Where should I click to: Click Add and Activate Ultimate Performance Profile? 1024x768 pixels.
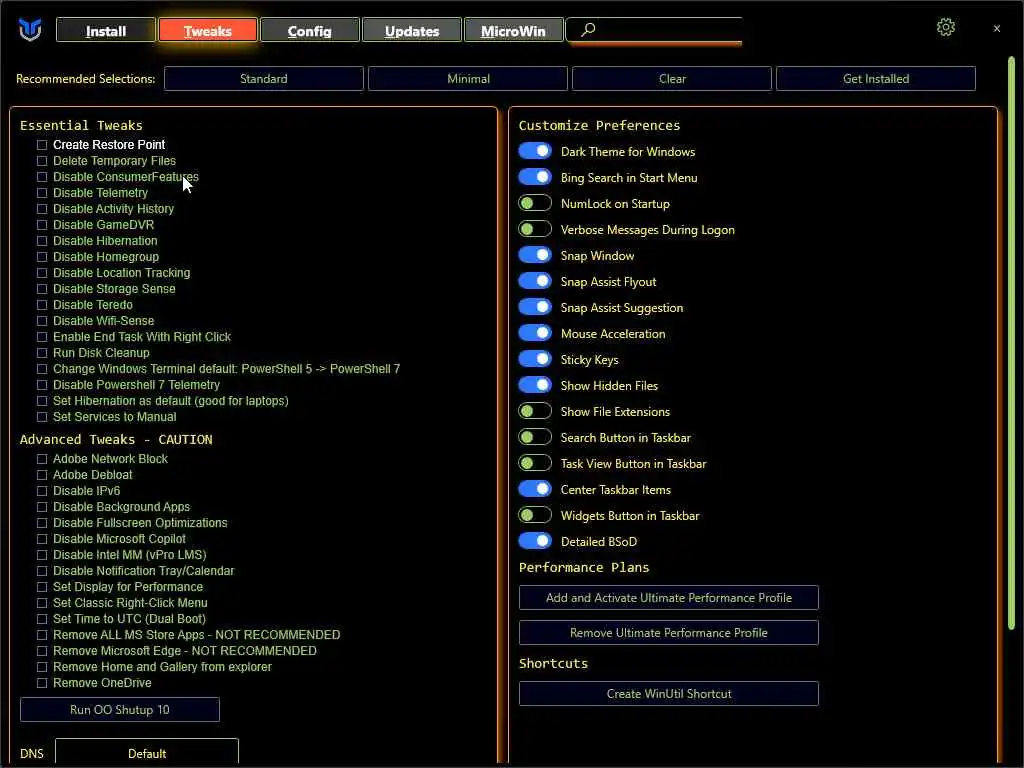click(x=669, y=598)
